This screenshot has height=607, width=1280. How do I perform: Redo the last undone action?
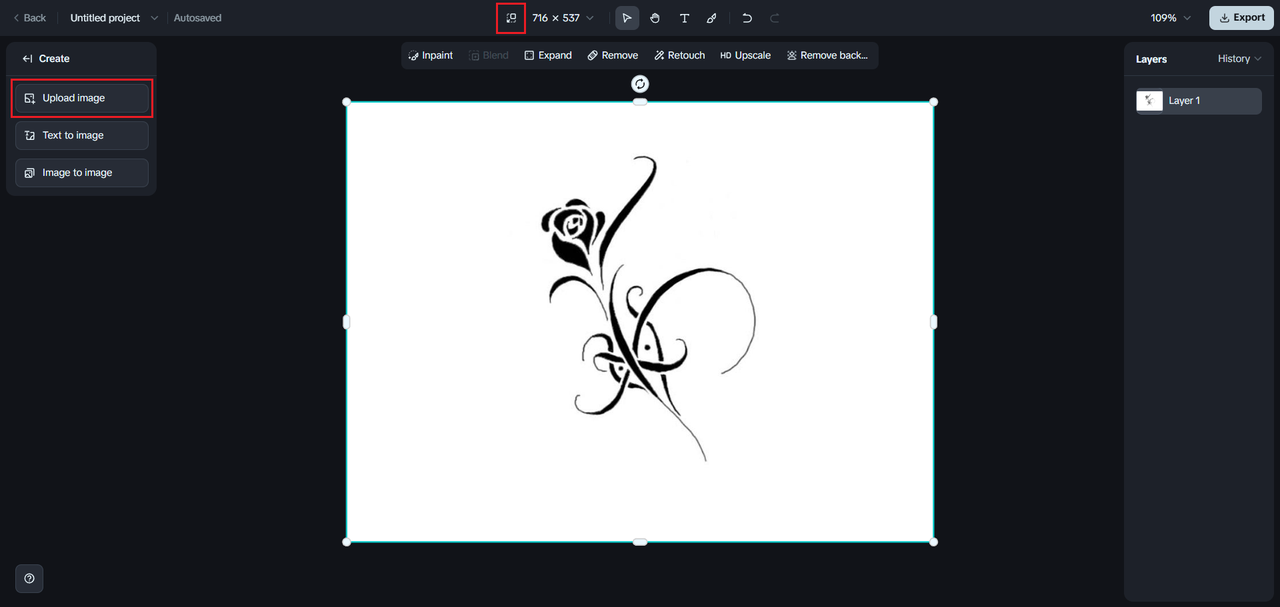775,18
